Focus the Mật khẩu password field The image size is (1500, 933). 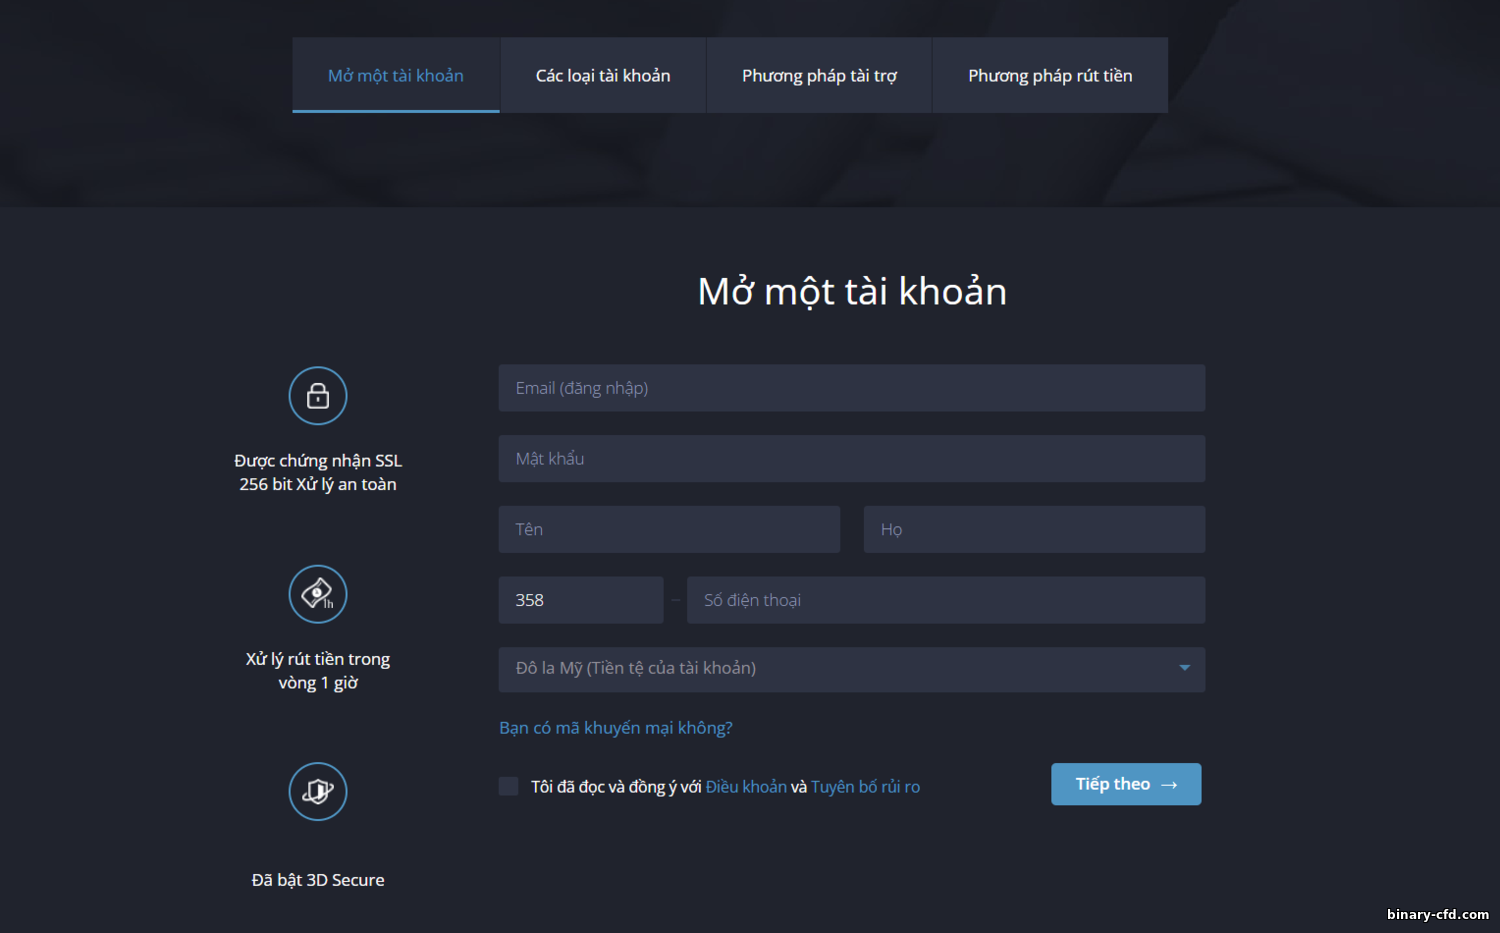point(852,459)
